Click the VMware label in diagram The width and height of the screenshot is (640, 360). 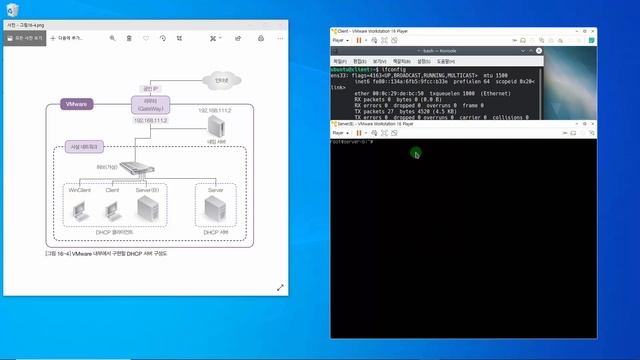click(x=77, y=104)
